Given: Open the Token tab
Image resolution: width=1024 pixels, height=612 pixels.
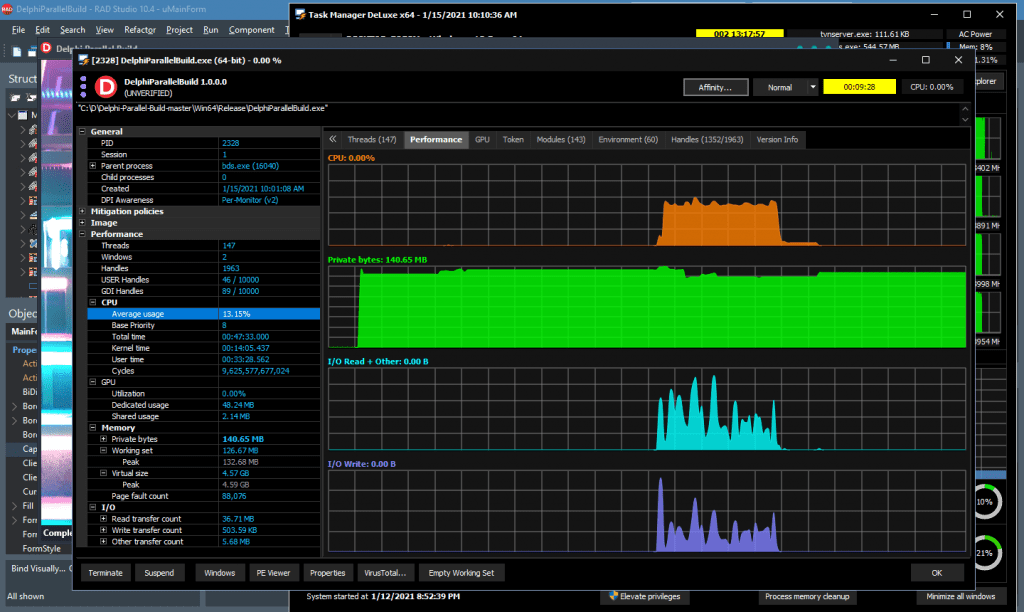Looking at the screenshot, I should (x=513, y=140).
